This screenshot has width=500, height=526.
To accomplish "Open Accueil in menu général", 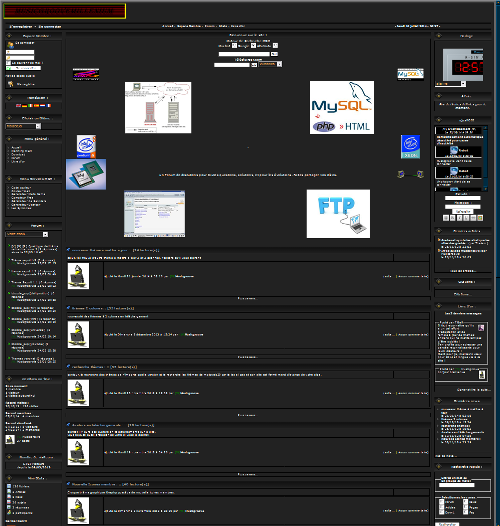I will coord(16,147).
